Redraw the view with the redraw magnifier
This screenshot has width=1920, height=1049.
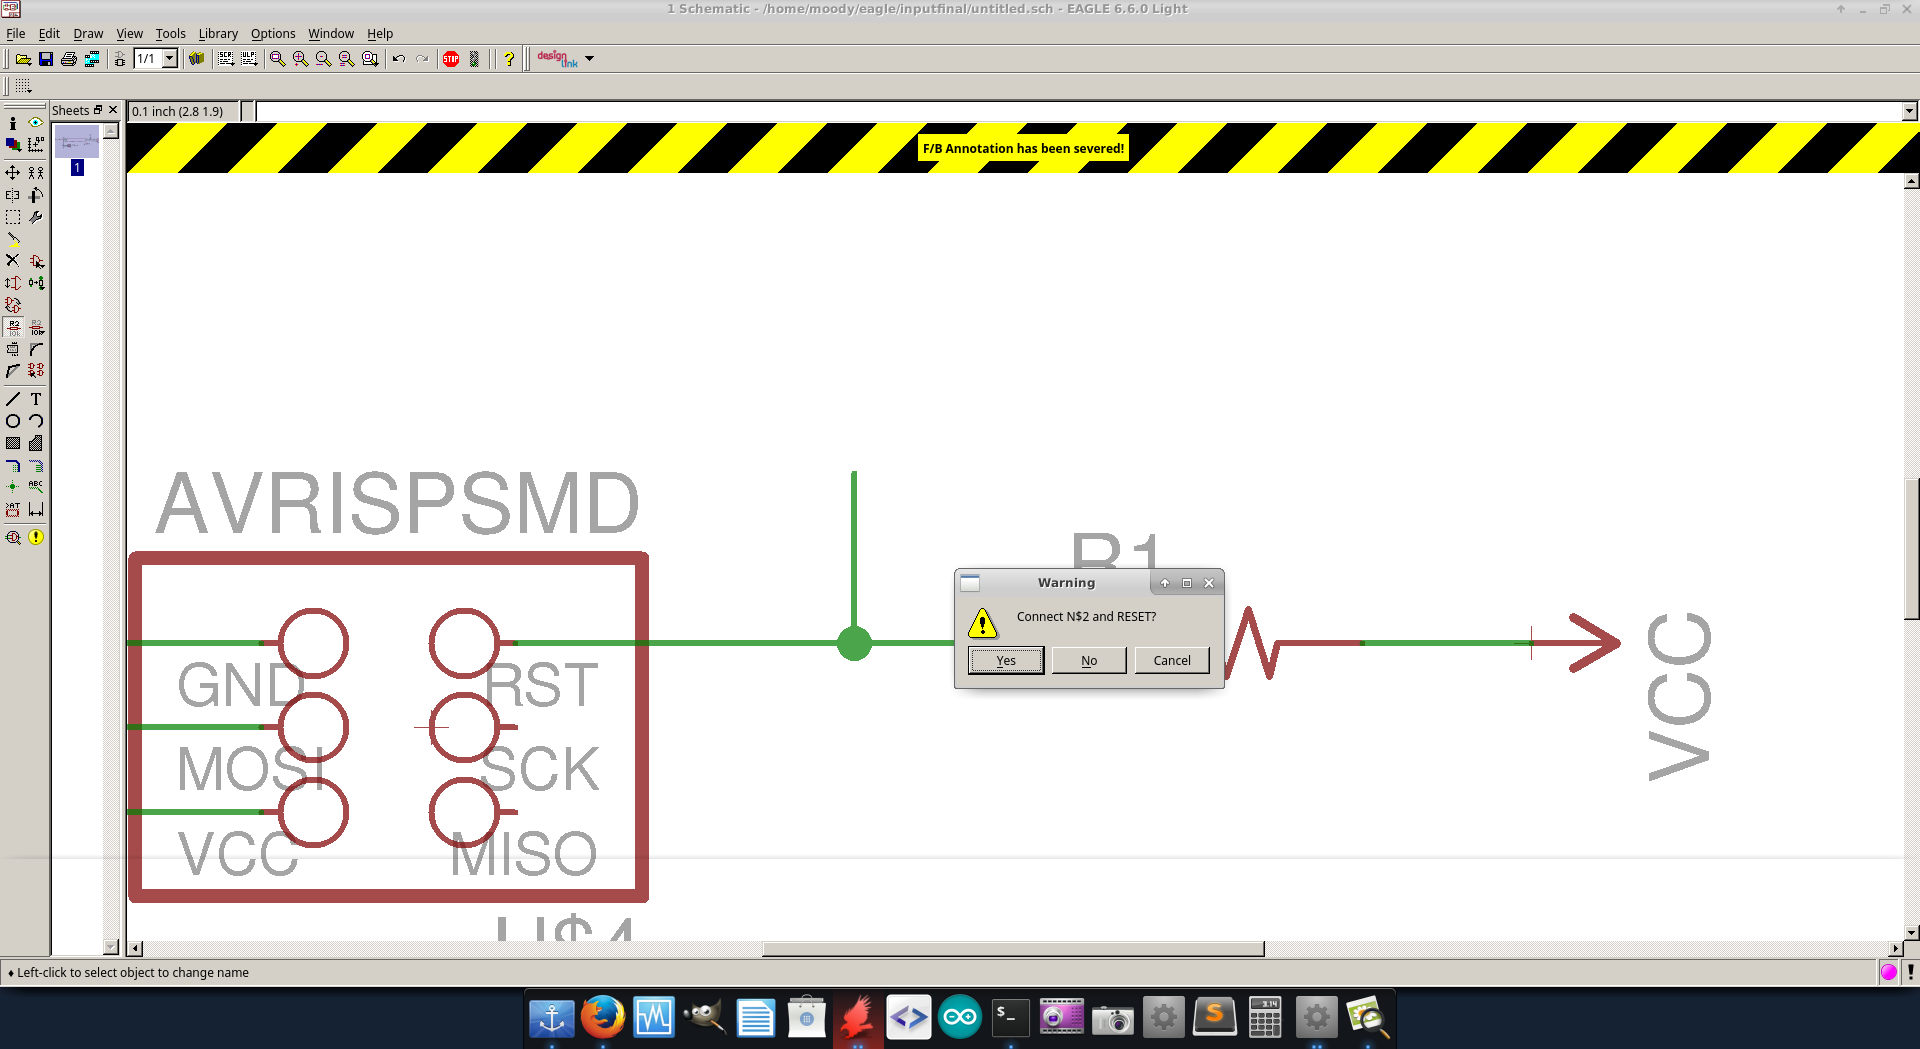pos(347,59)
